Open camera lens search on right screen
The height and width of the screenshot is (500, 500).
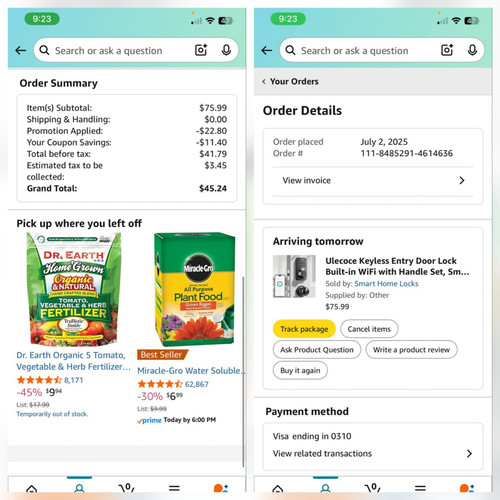point(447,50)
